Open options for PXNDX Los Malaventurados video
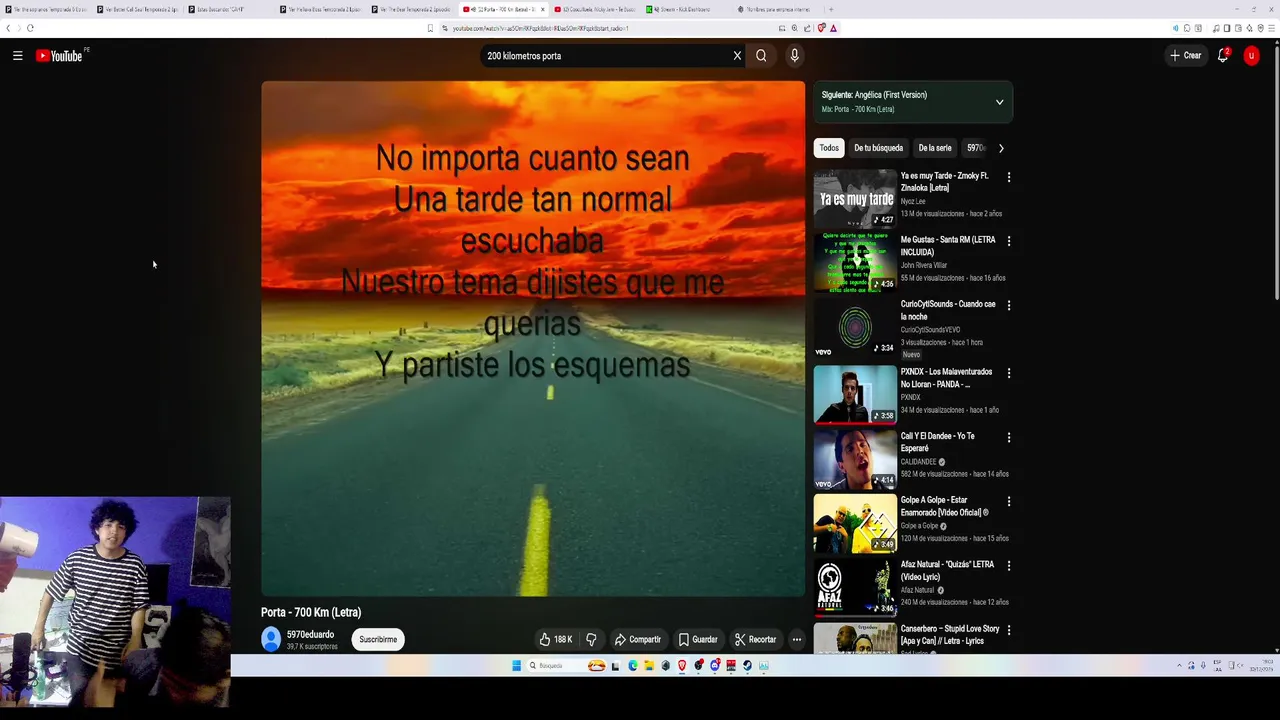1280x720 pixels. pos(1008,373)
